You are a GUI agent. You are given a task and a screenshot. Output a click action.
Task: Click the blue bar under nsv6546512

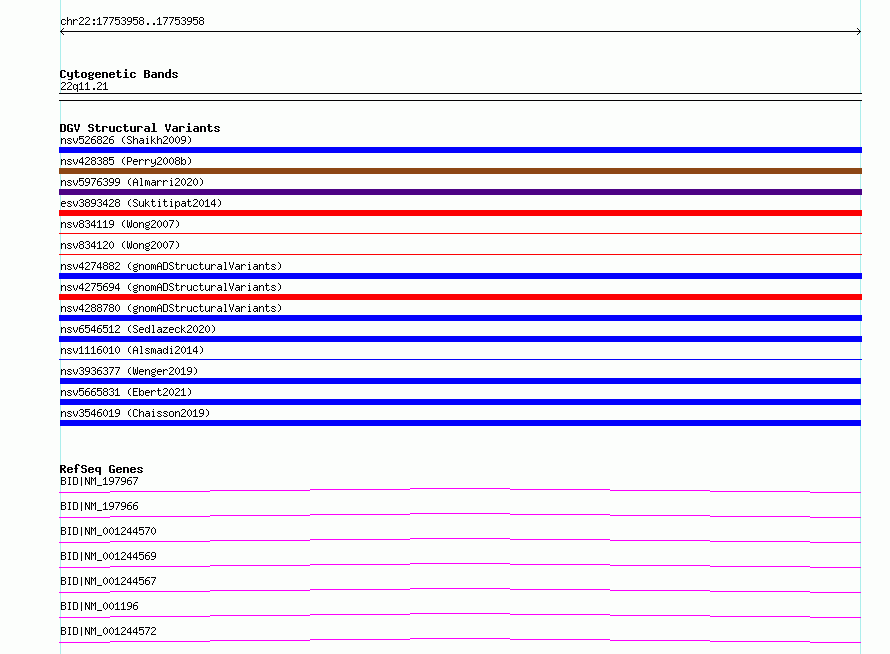[x=460, y=339]
